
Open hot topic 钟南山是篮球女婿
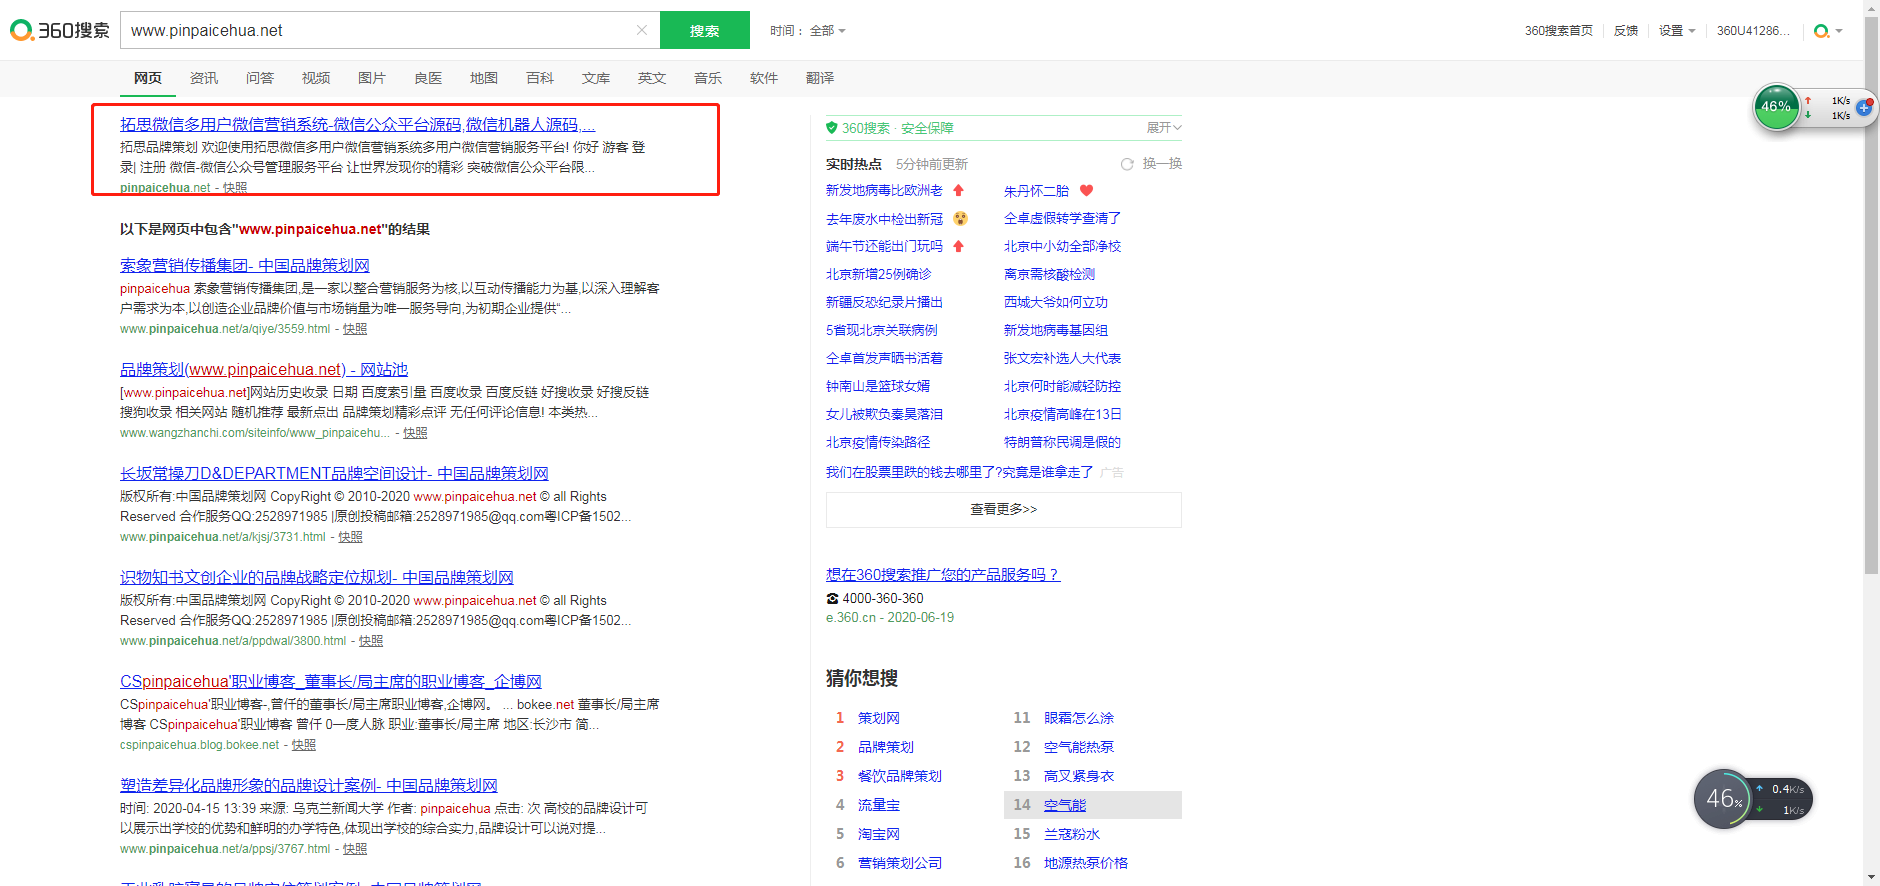tap(878, 386)
